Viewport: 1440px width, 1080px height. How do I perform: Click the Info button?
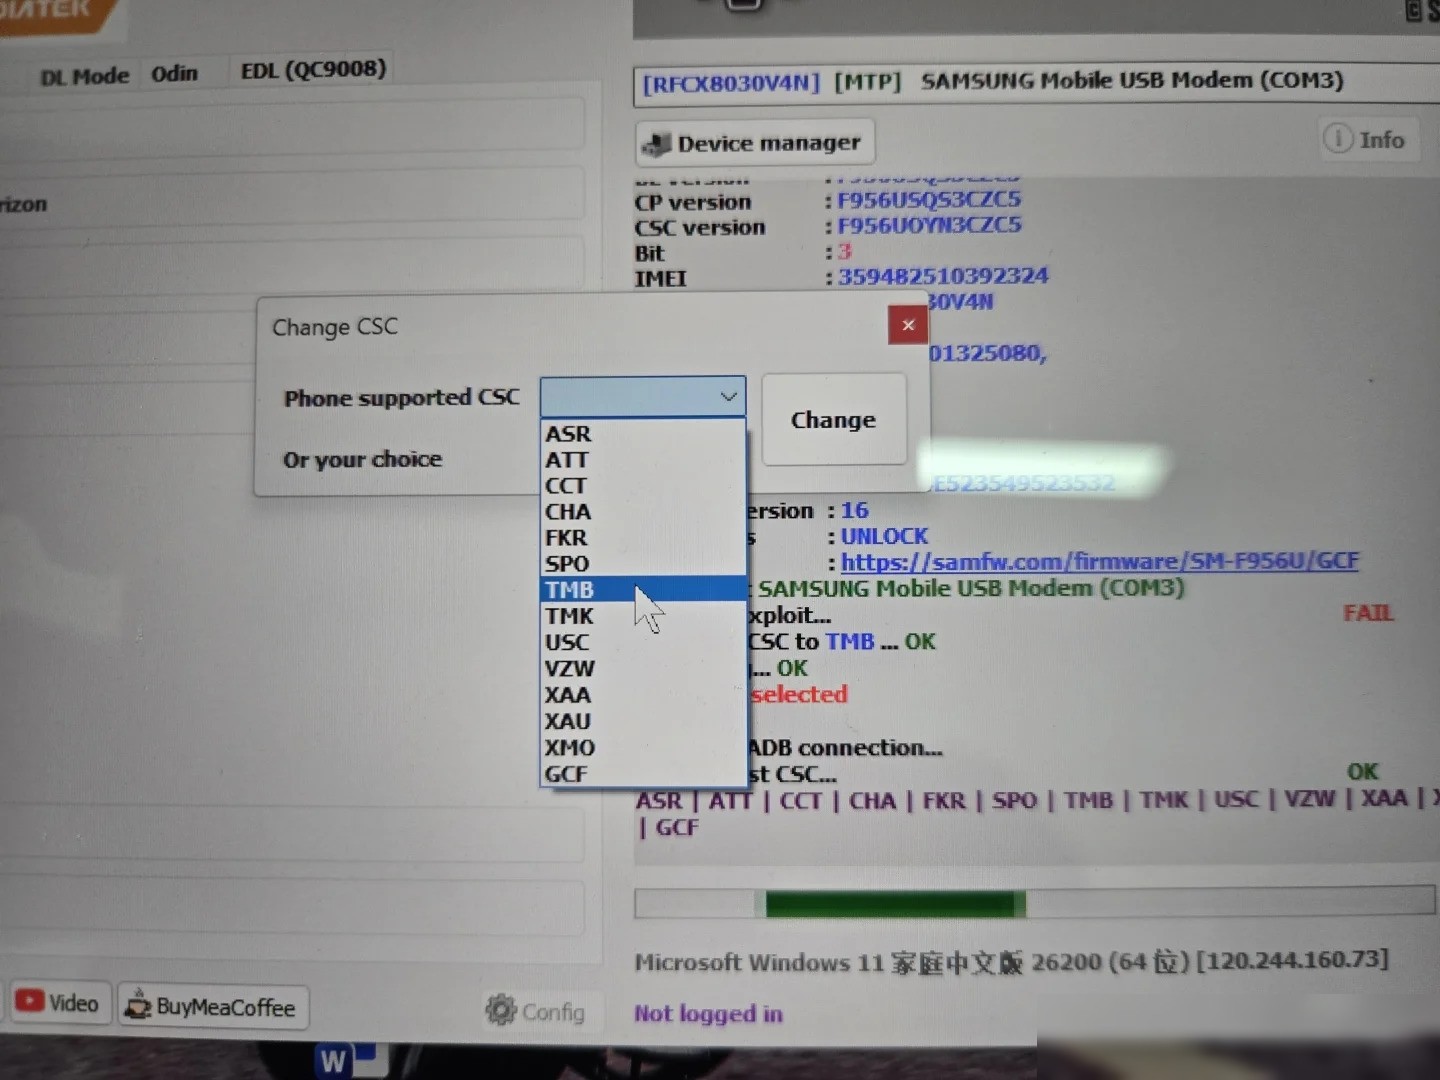point(1366,140)
